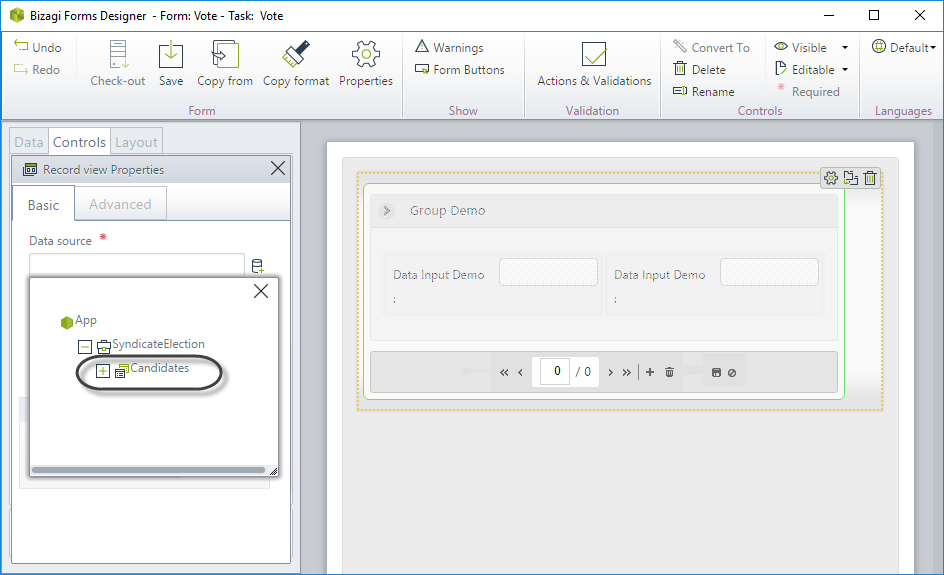Delete the selected control
944x575 pixels.
[x=700, y=70]
